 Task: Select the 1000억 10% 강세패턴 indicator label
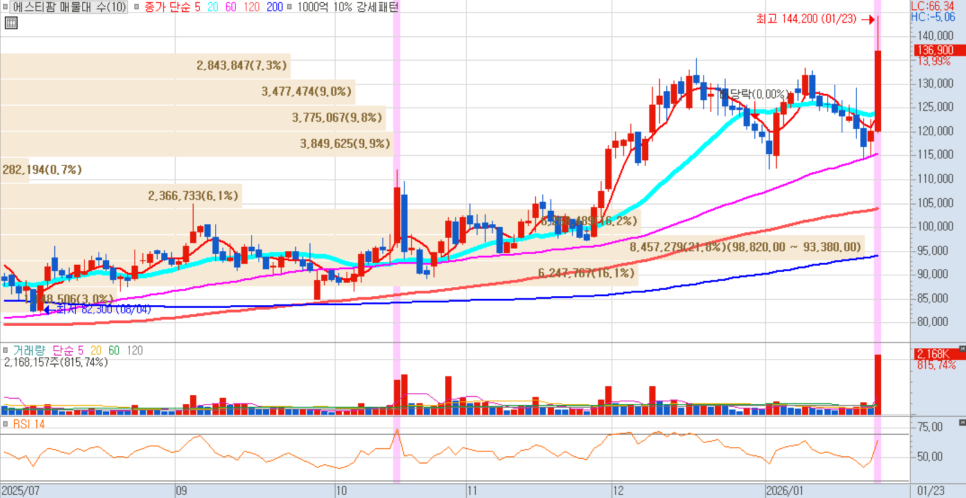click(347, 7)
